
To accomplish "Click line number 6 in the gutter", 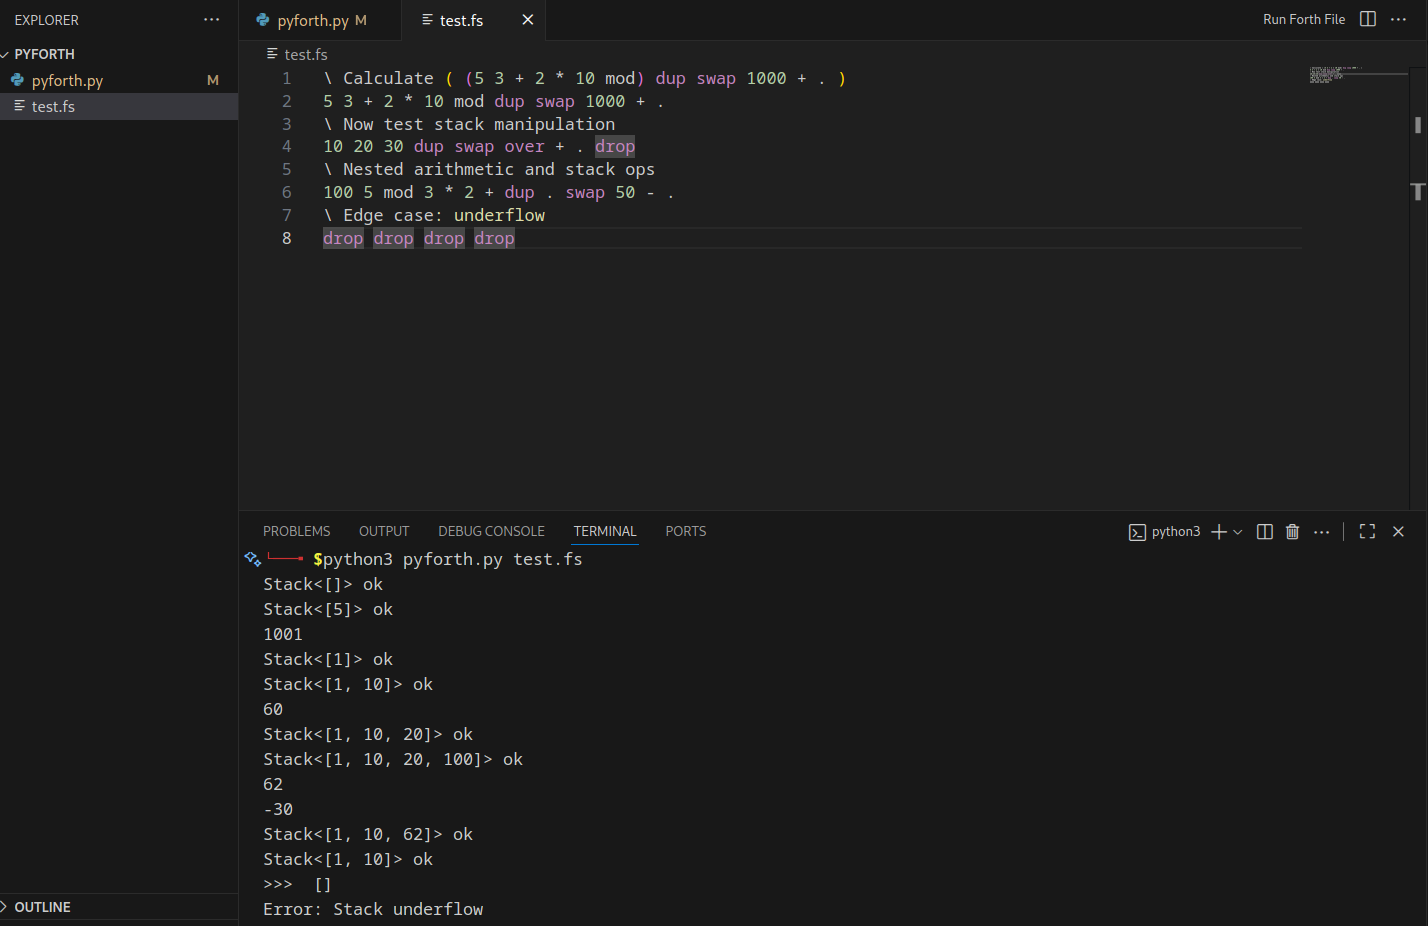I will [x=287, y=192].
